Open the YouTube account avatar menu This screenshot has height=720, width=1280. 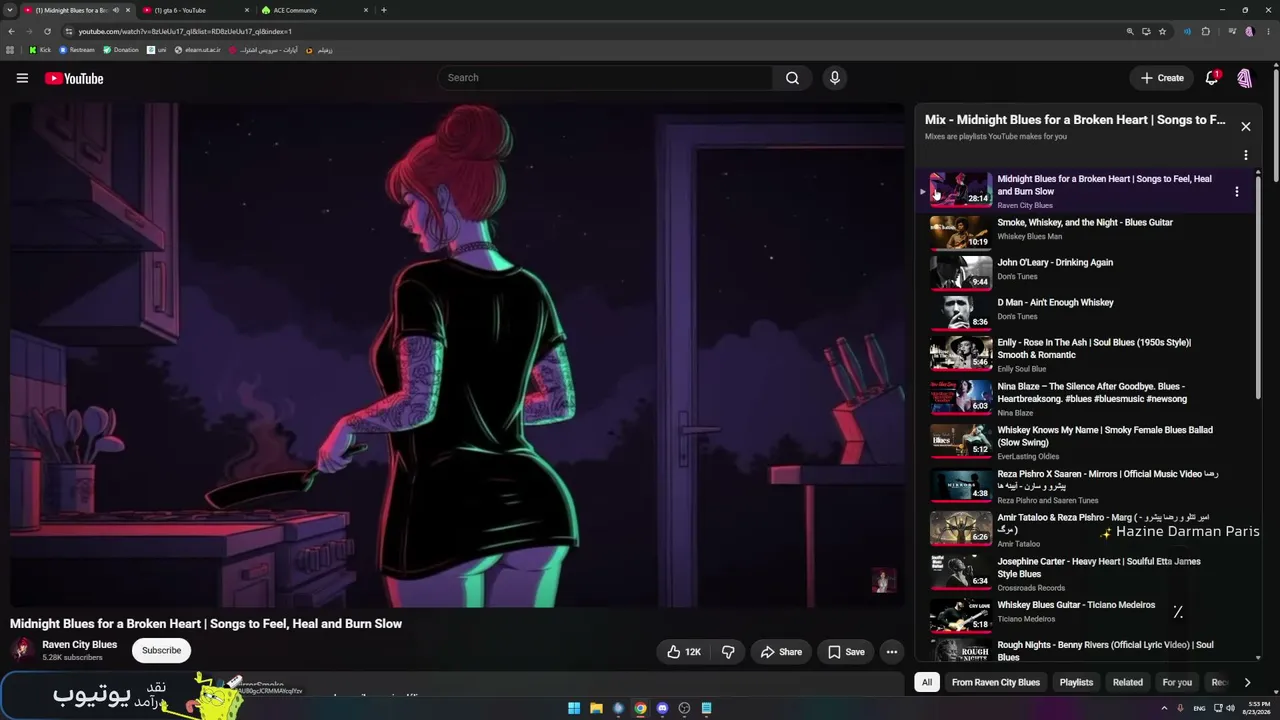[x=1245, y=78]
